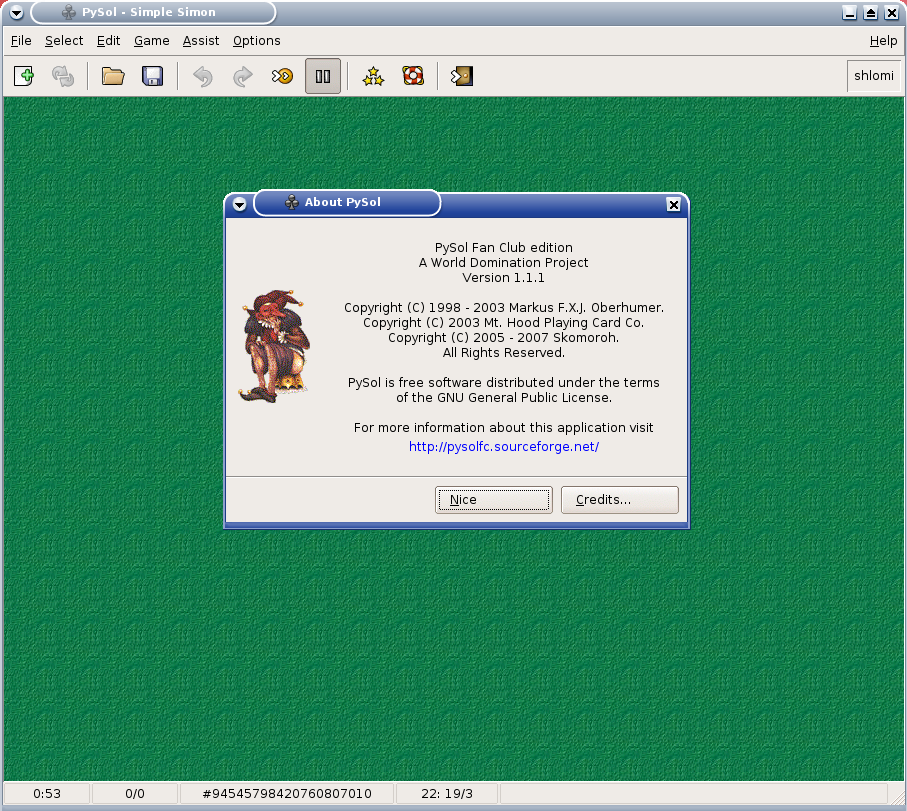907x811 pixels.
Task: Undo the last move using the toolbar arrow
Action: [x=203, y=76]
